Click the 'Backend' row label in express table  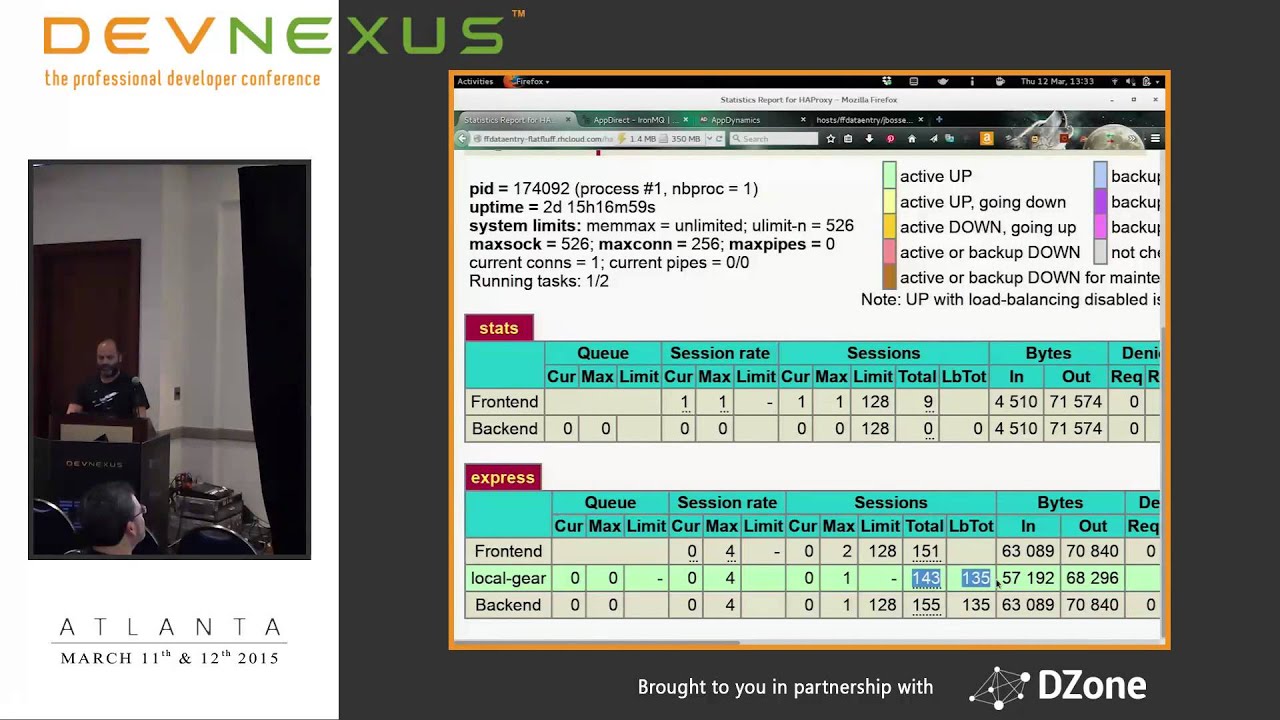tap(508, 605)
